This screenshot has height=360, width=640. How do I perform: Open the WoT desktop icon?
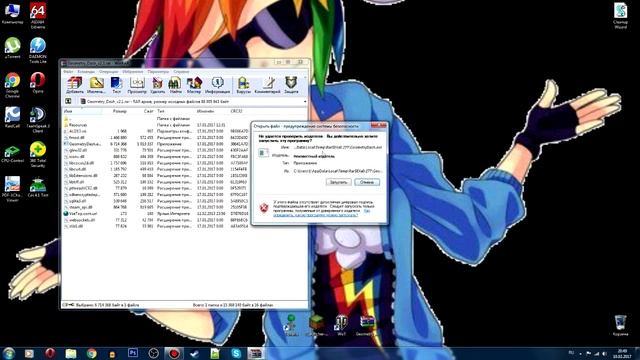tap(341, 325)
